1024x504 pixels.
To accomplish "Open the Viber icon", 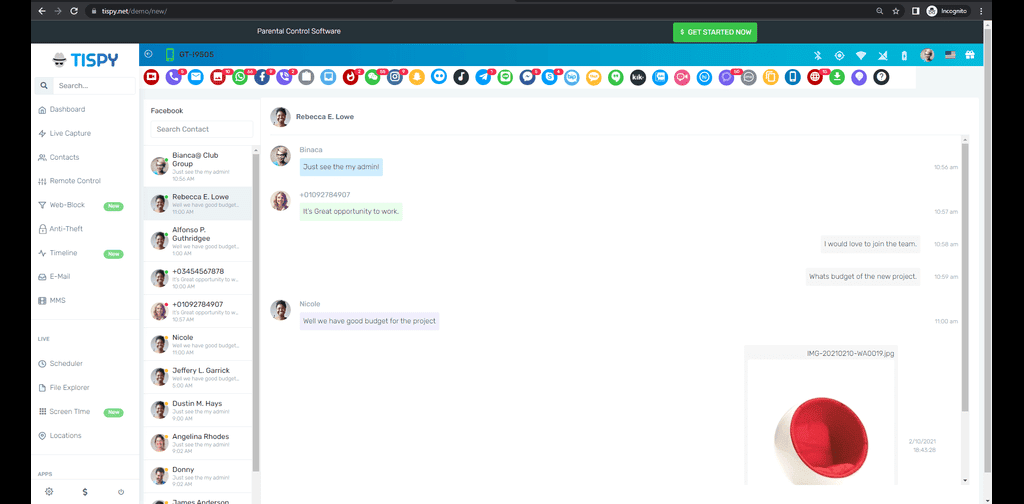I will click(x=284, y=77).
